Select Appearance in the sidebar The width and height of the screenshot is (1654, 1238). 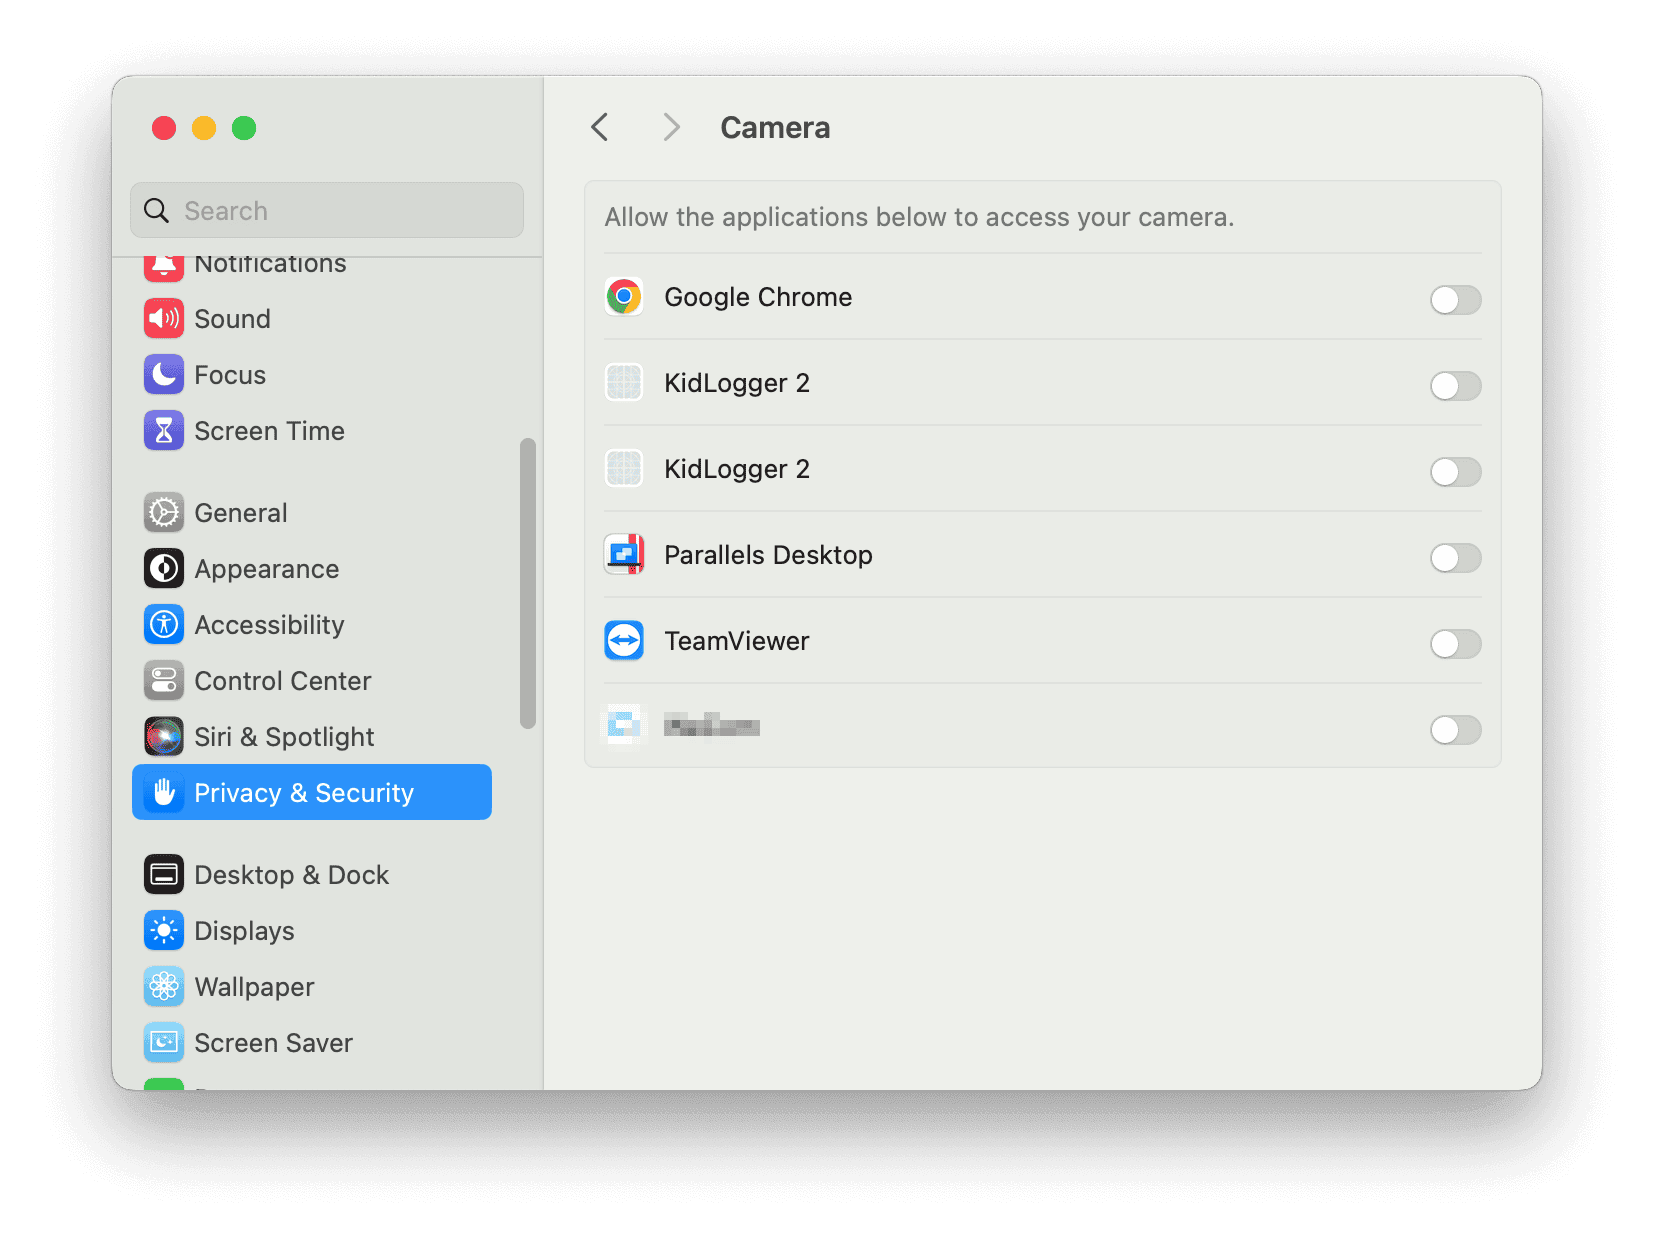[312, 569]
